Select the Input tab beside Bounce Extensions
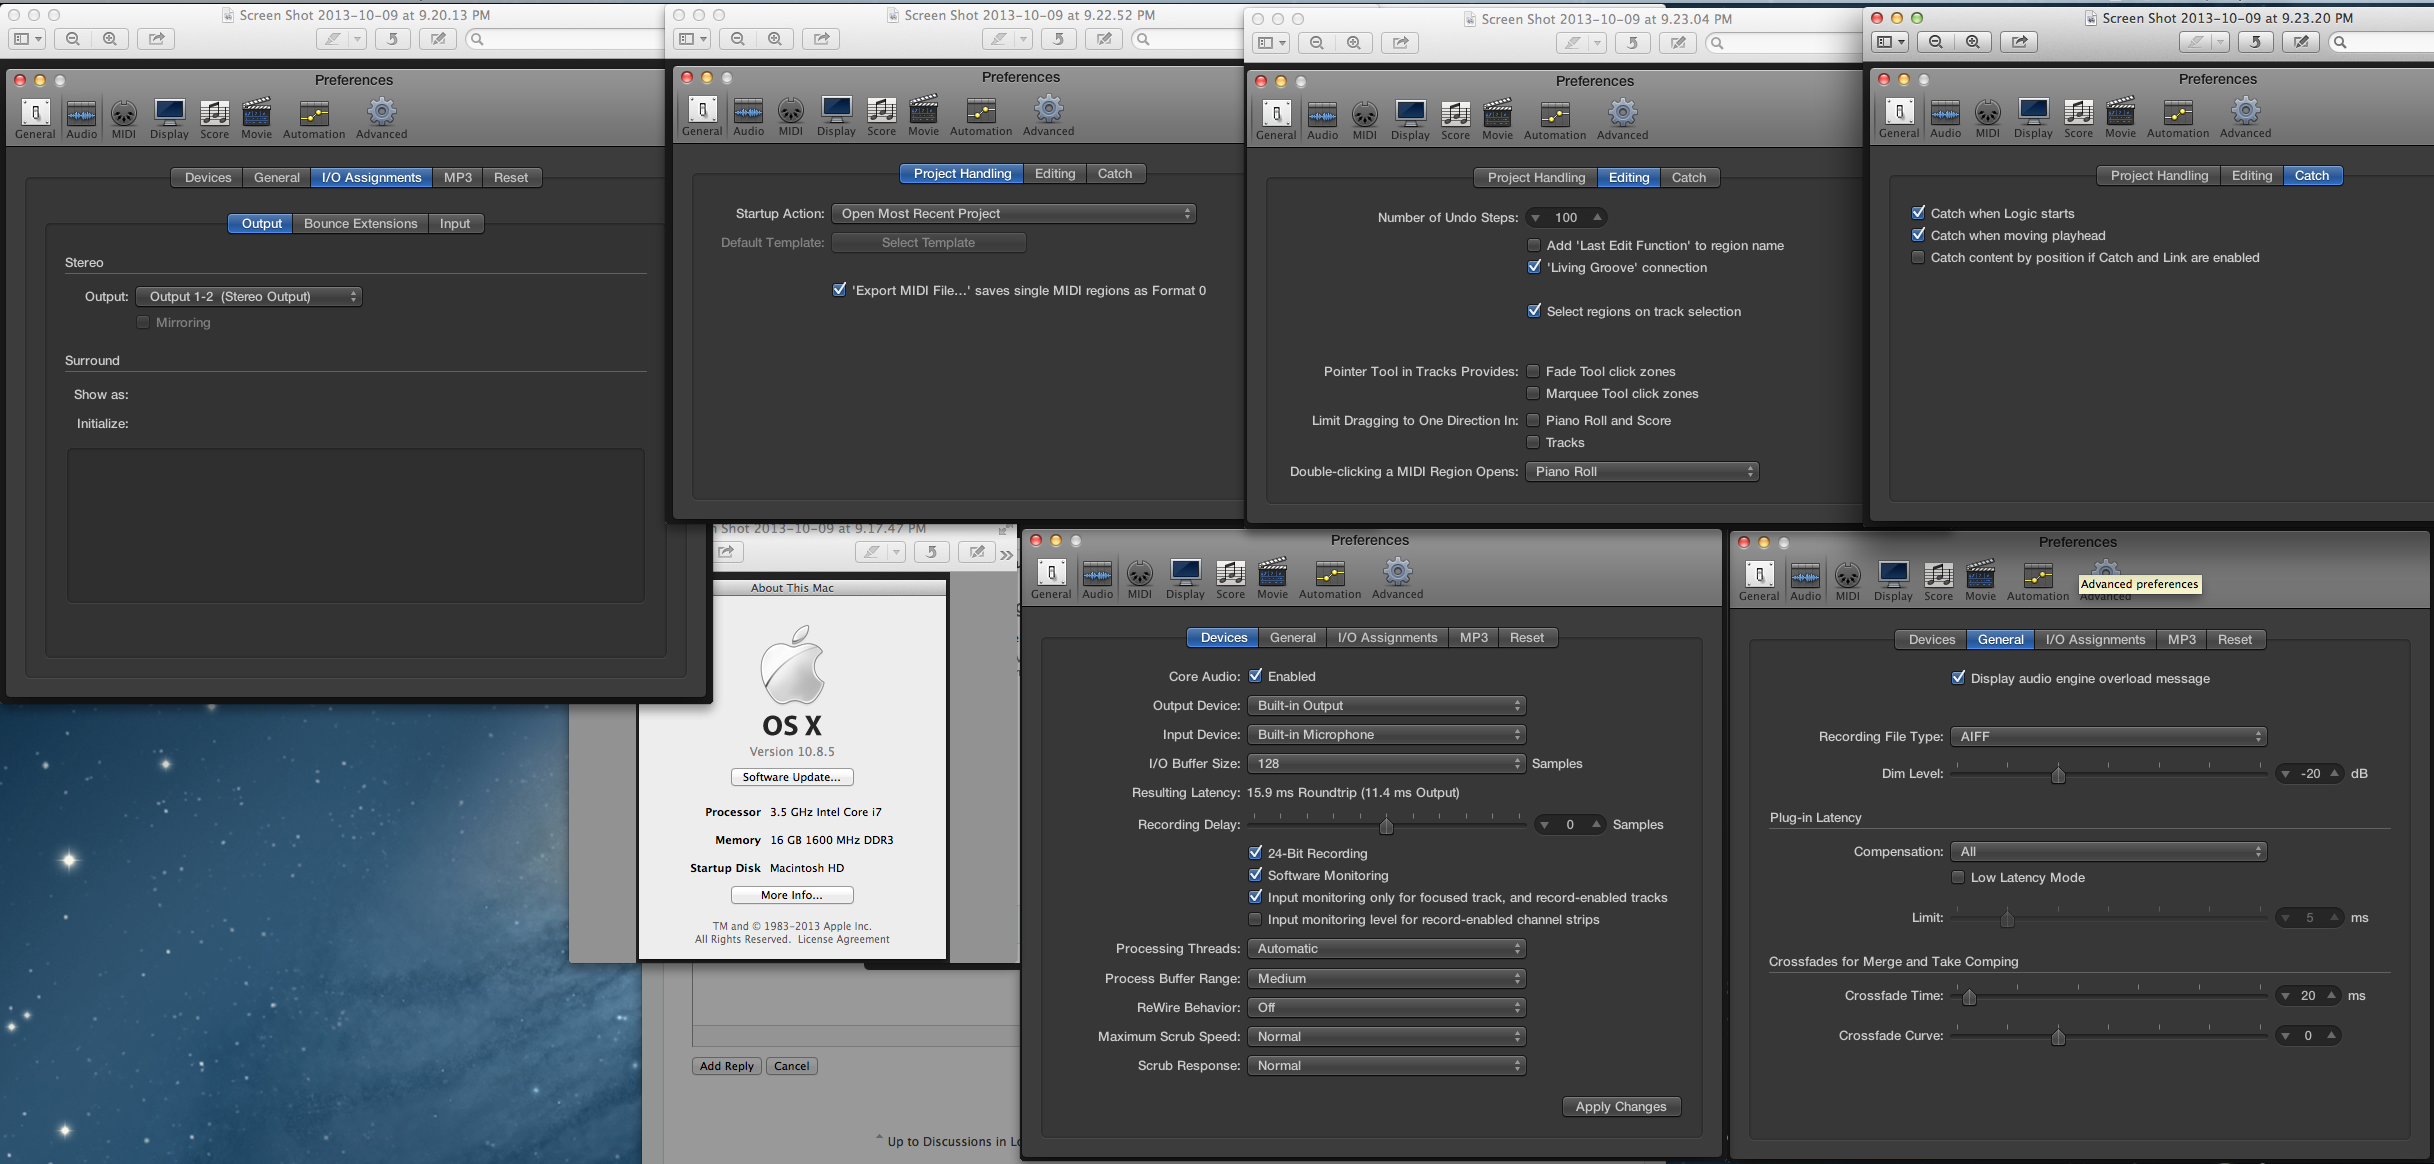Screen dimensions: 2434x1164 tap(454, 223)
